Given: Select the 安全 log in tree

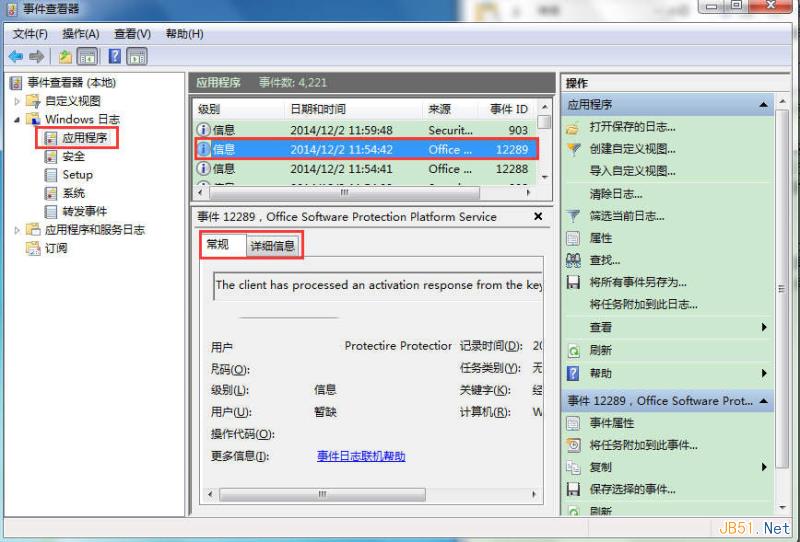Looking at the screenshot, I should tap(73, 156).
